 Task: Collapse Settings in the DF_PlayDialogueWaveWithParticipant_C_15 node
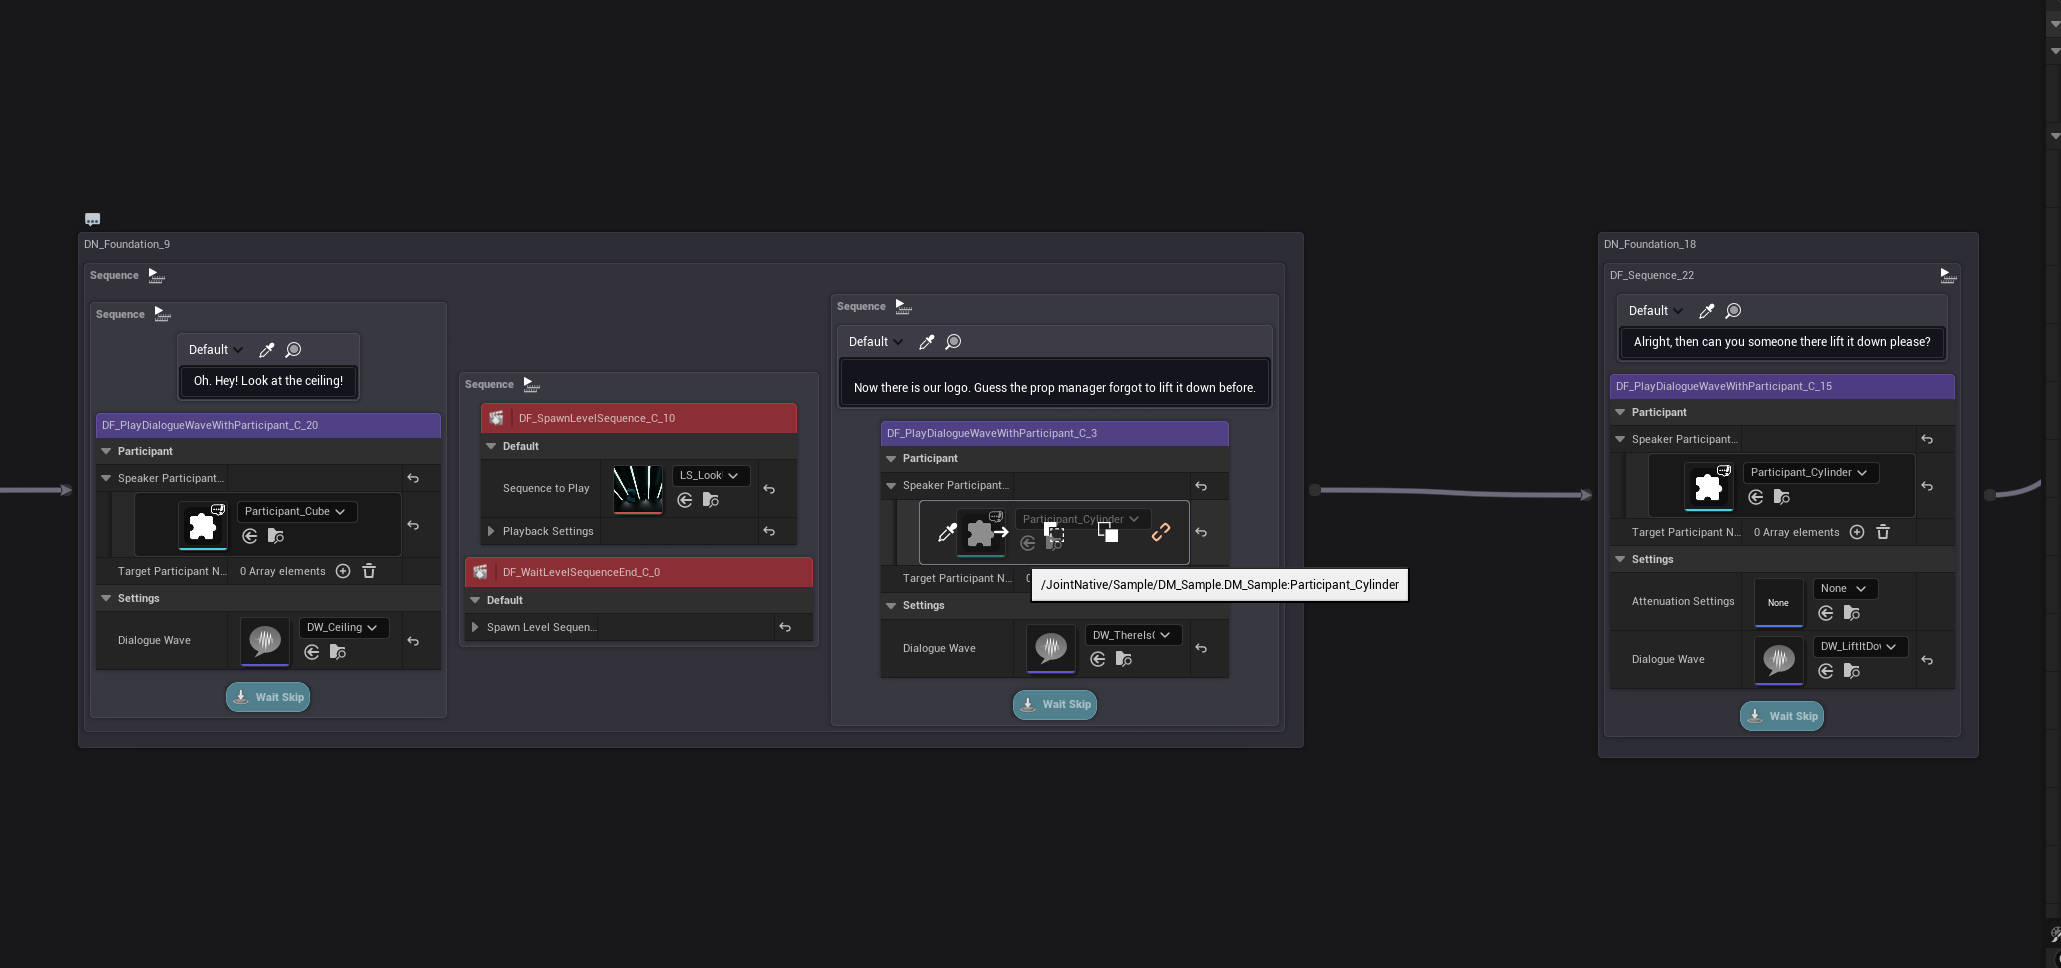[1620, 559]
